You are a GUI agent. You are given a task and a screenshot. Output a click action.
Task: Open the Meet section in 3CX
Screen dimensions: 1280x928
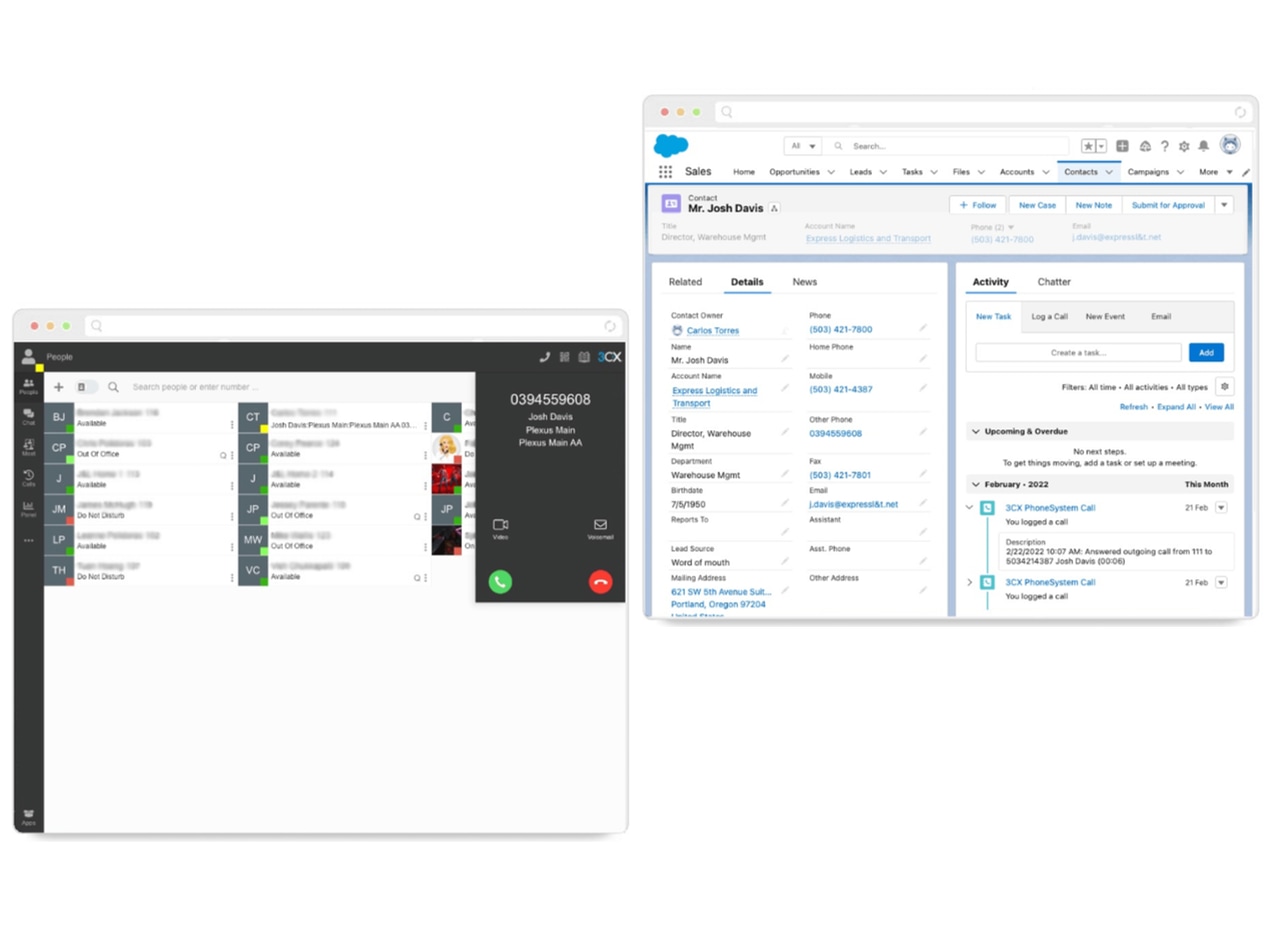(28, 445)
